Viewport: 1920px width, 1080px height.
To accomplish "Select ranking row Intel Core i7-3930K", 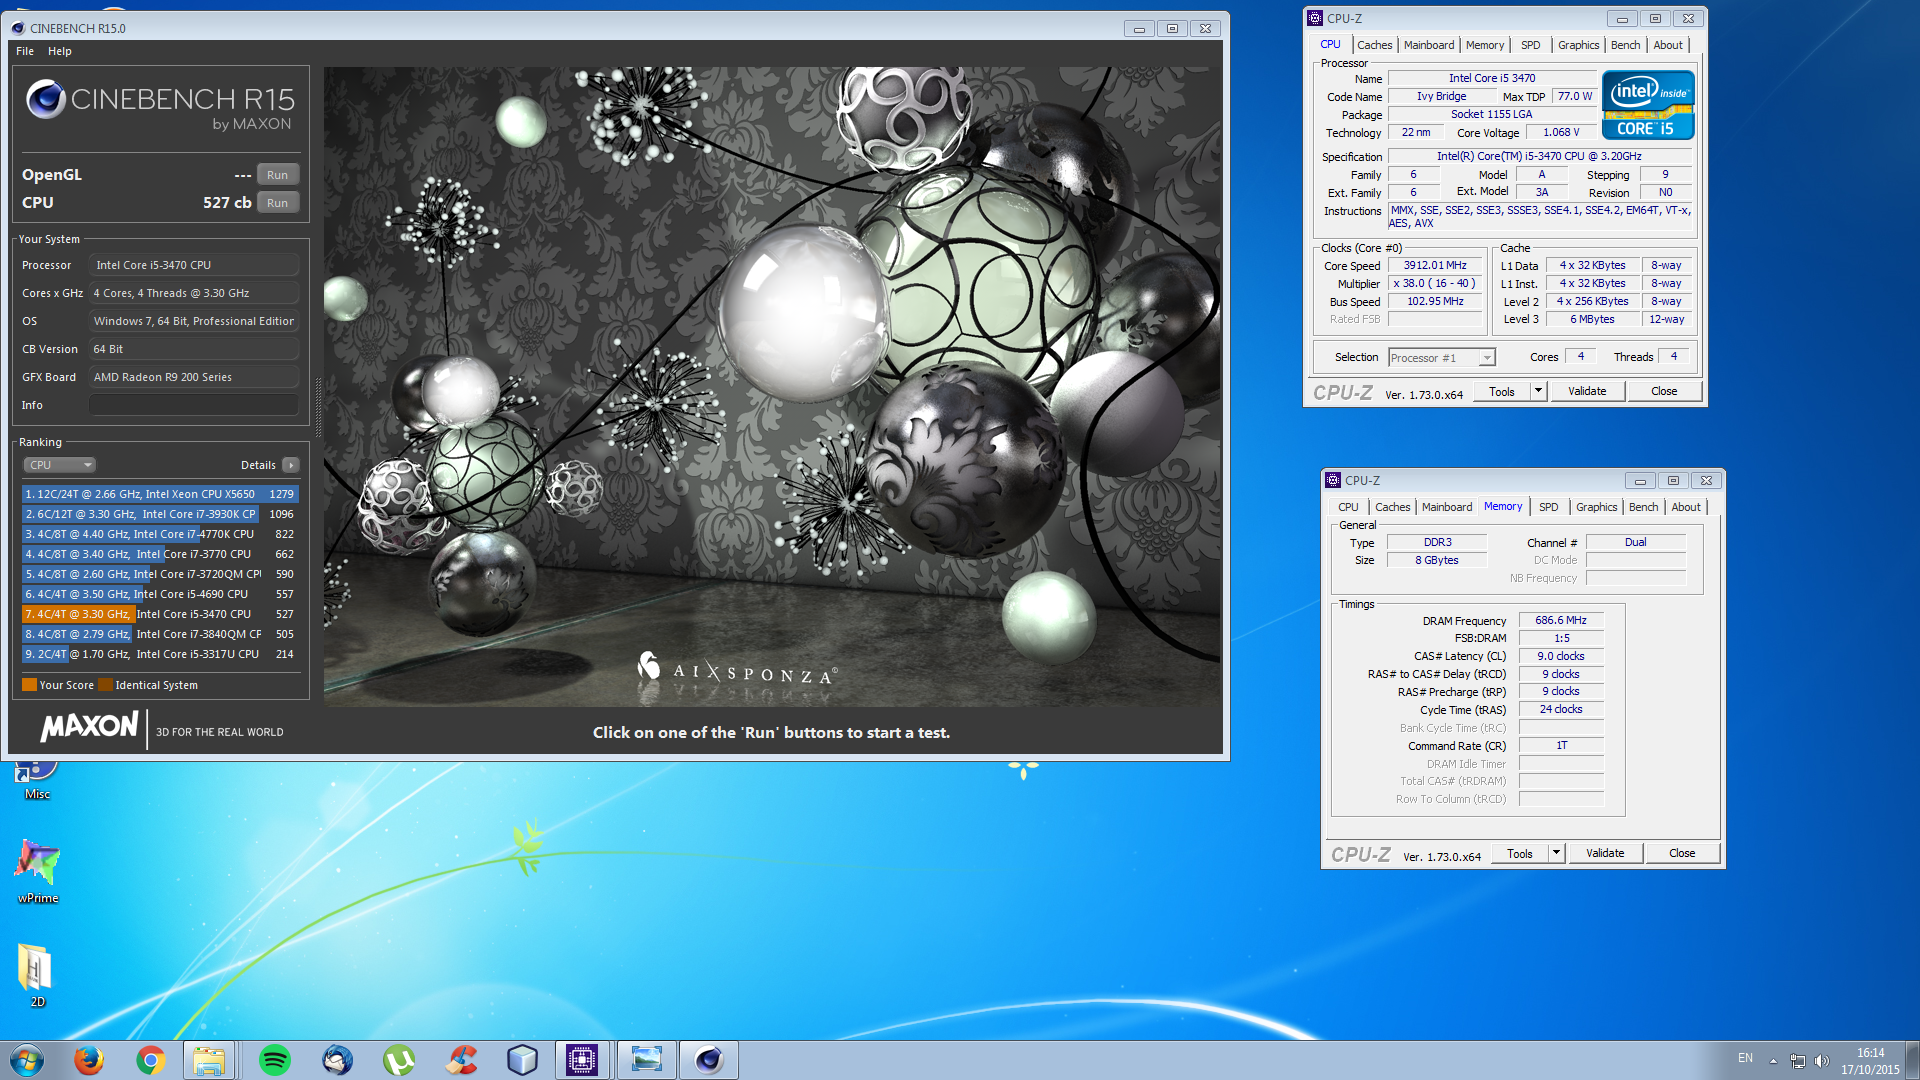I will pos(160,514).
